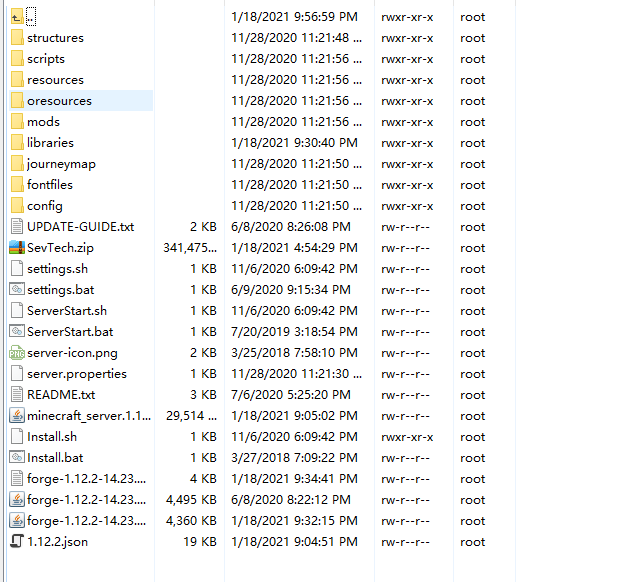
Task: Select the 'config' folder name
Action: click(x=45, y=206)
